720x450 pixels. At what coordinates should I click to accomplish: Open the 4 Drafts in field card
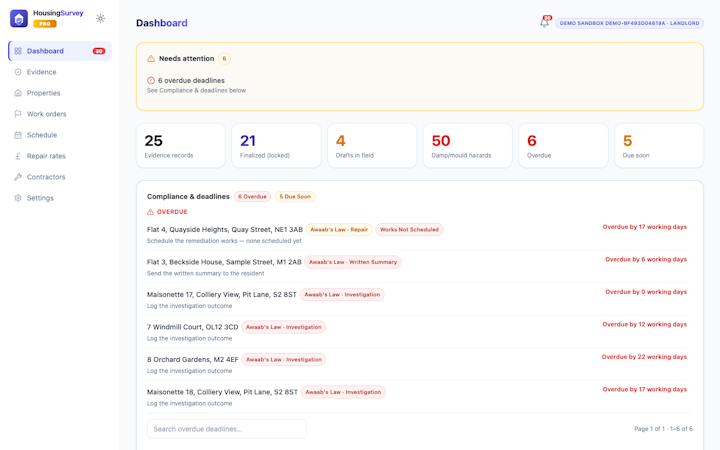372,146
